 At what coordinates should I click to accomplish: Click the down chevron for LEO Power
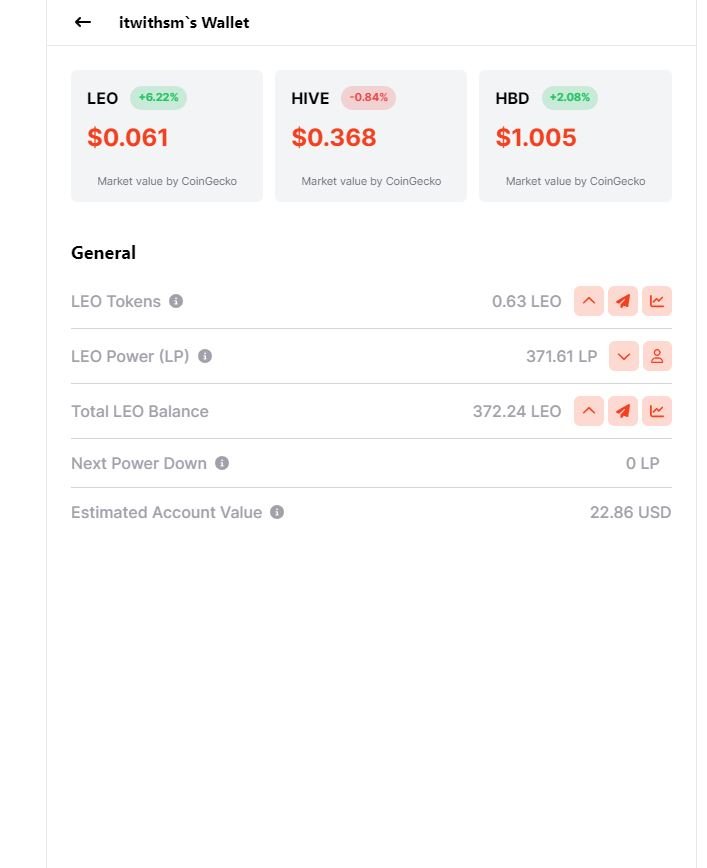point(624,356)
